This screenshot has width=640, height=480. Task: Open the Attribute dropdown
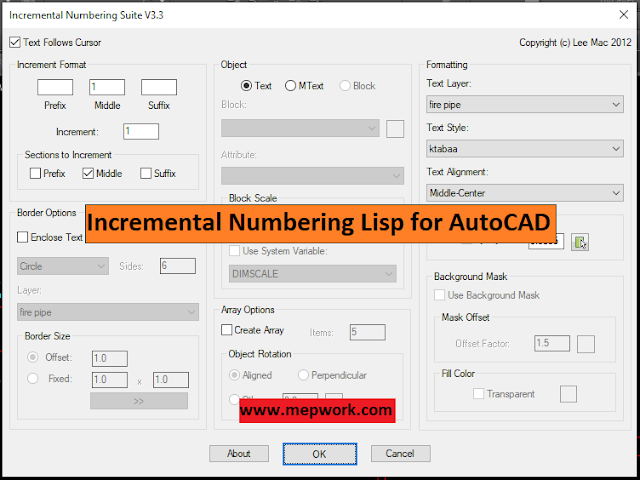pyautogui.click(x=313, y=176)
